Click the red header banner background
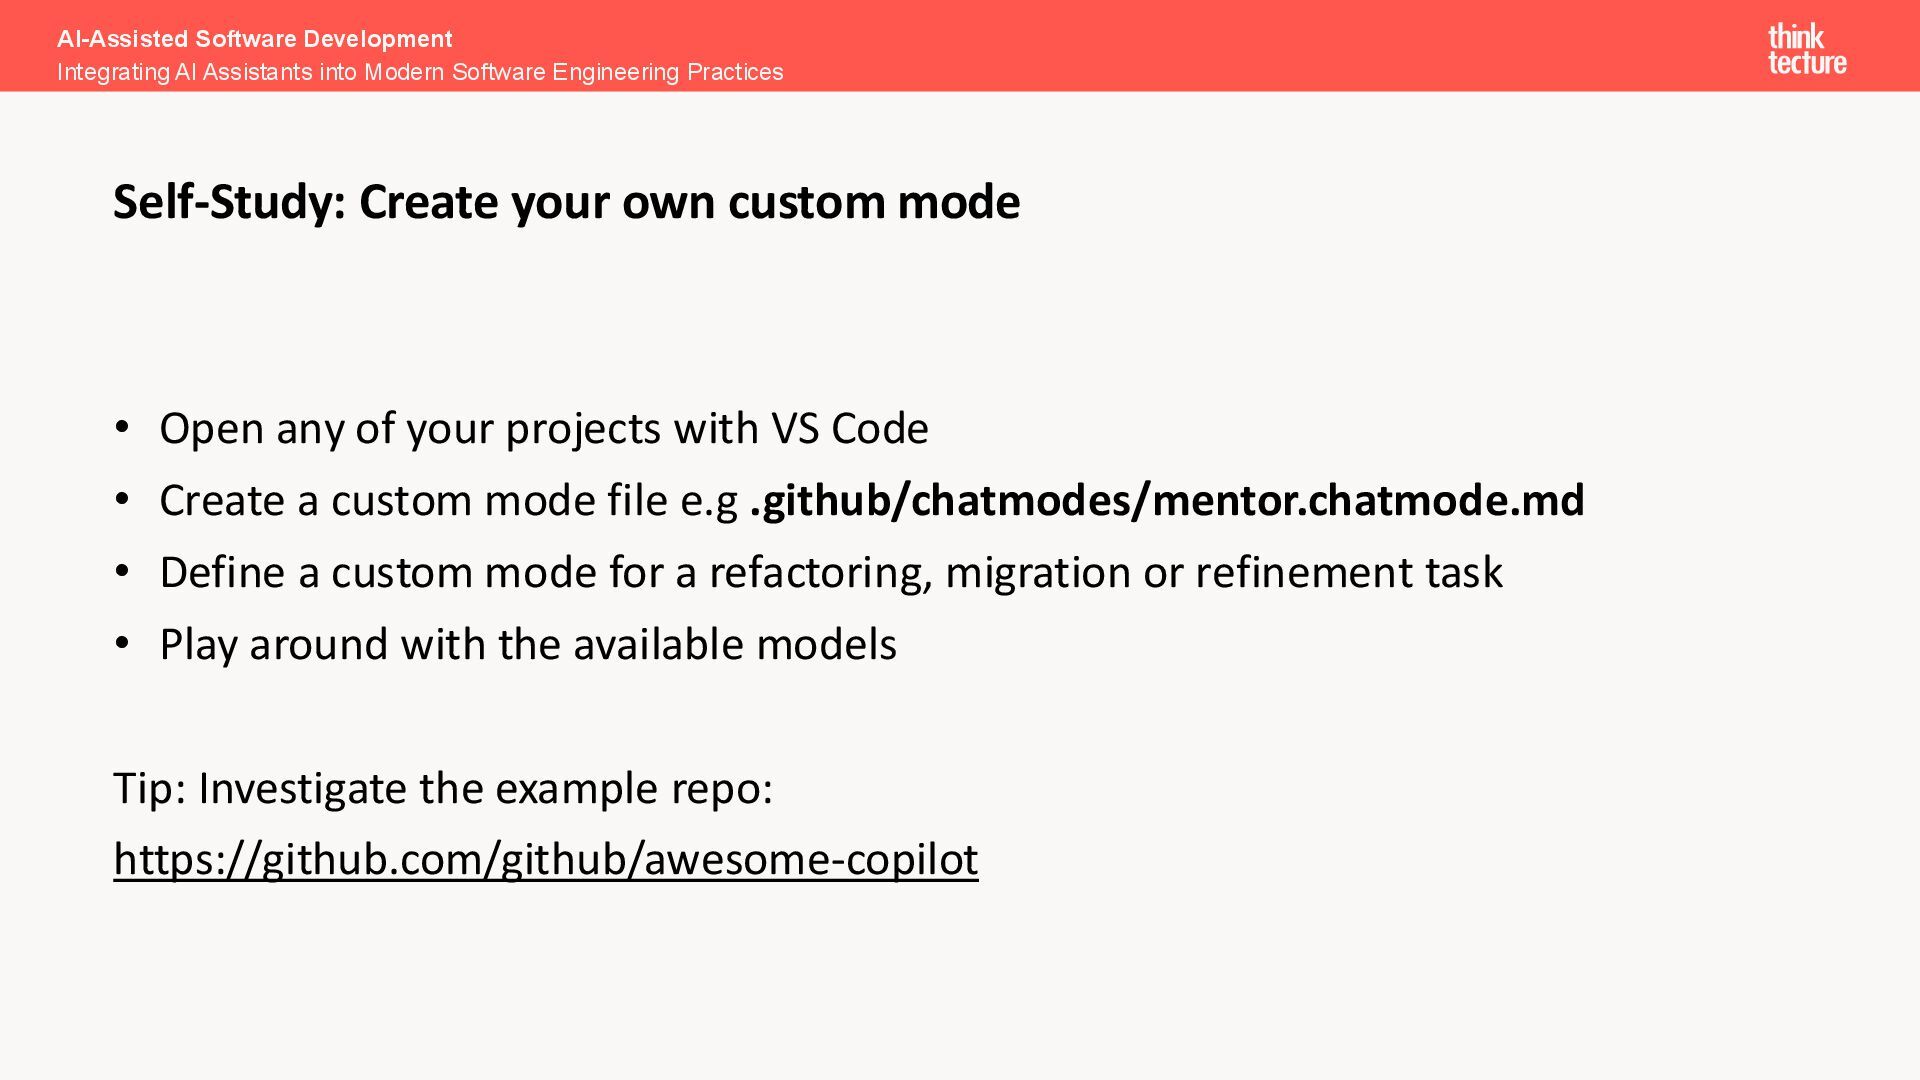This screenshot has height=1080, width=1920. 1200,45
